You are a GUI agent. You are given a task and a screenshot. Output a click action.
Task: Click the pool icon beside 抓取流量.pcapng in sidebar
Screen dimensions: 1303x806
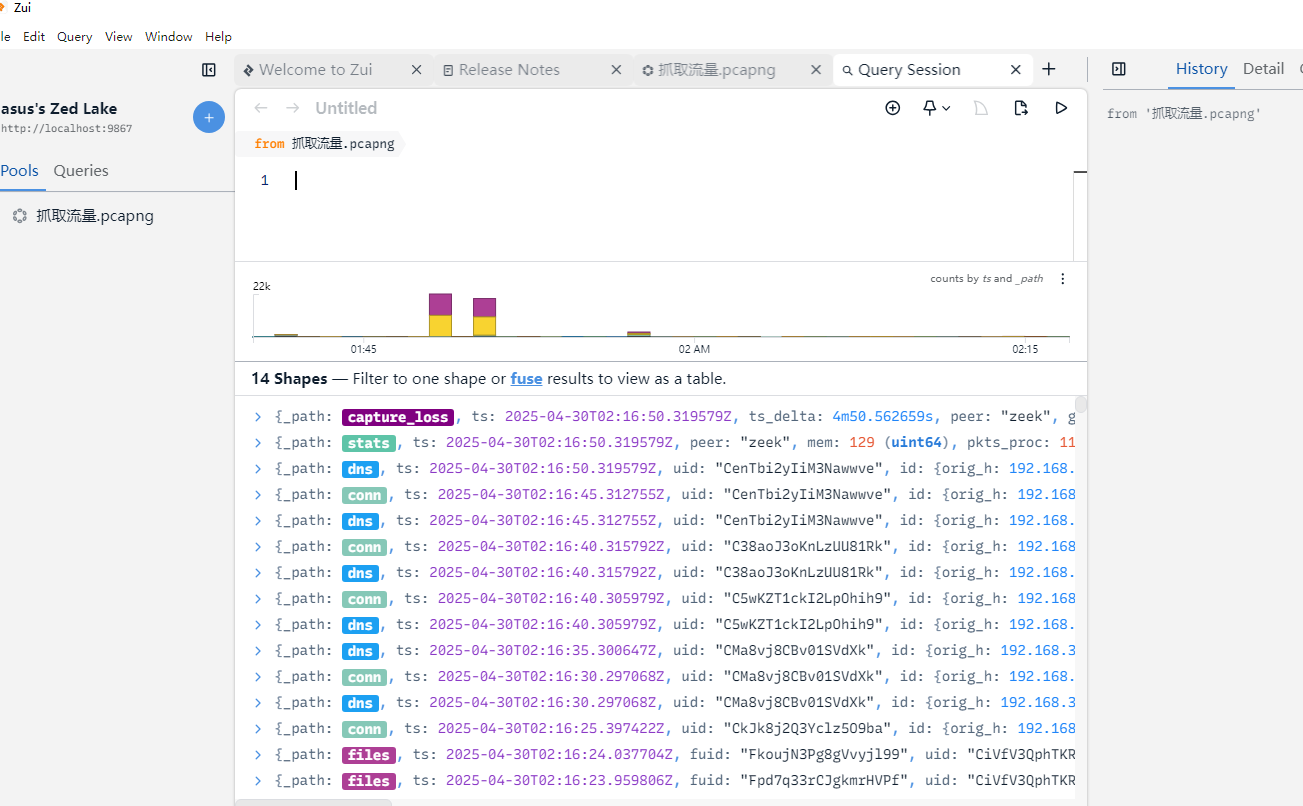click(x=20, y=215)
